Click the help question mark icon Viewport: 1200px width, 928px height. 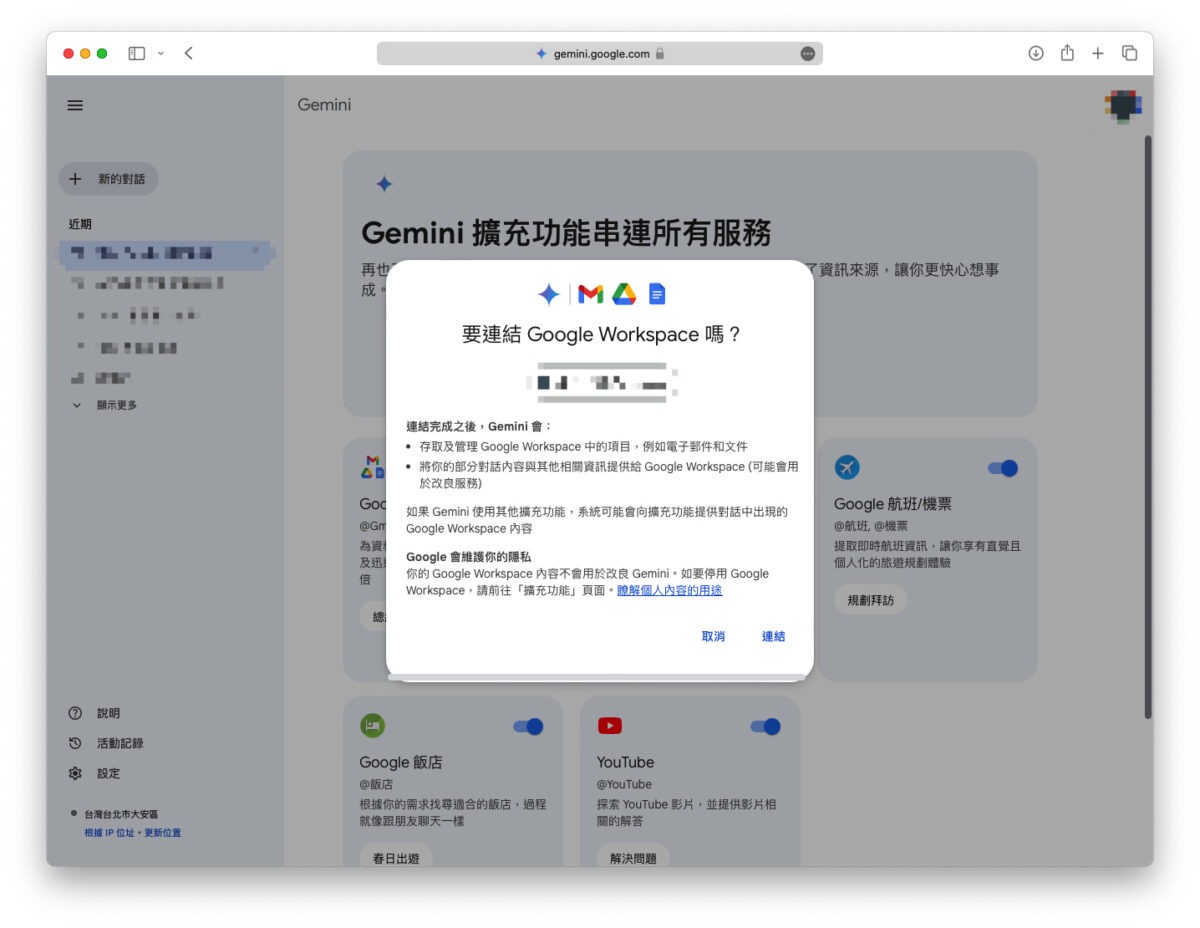75,713
